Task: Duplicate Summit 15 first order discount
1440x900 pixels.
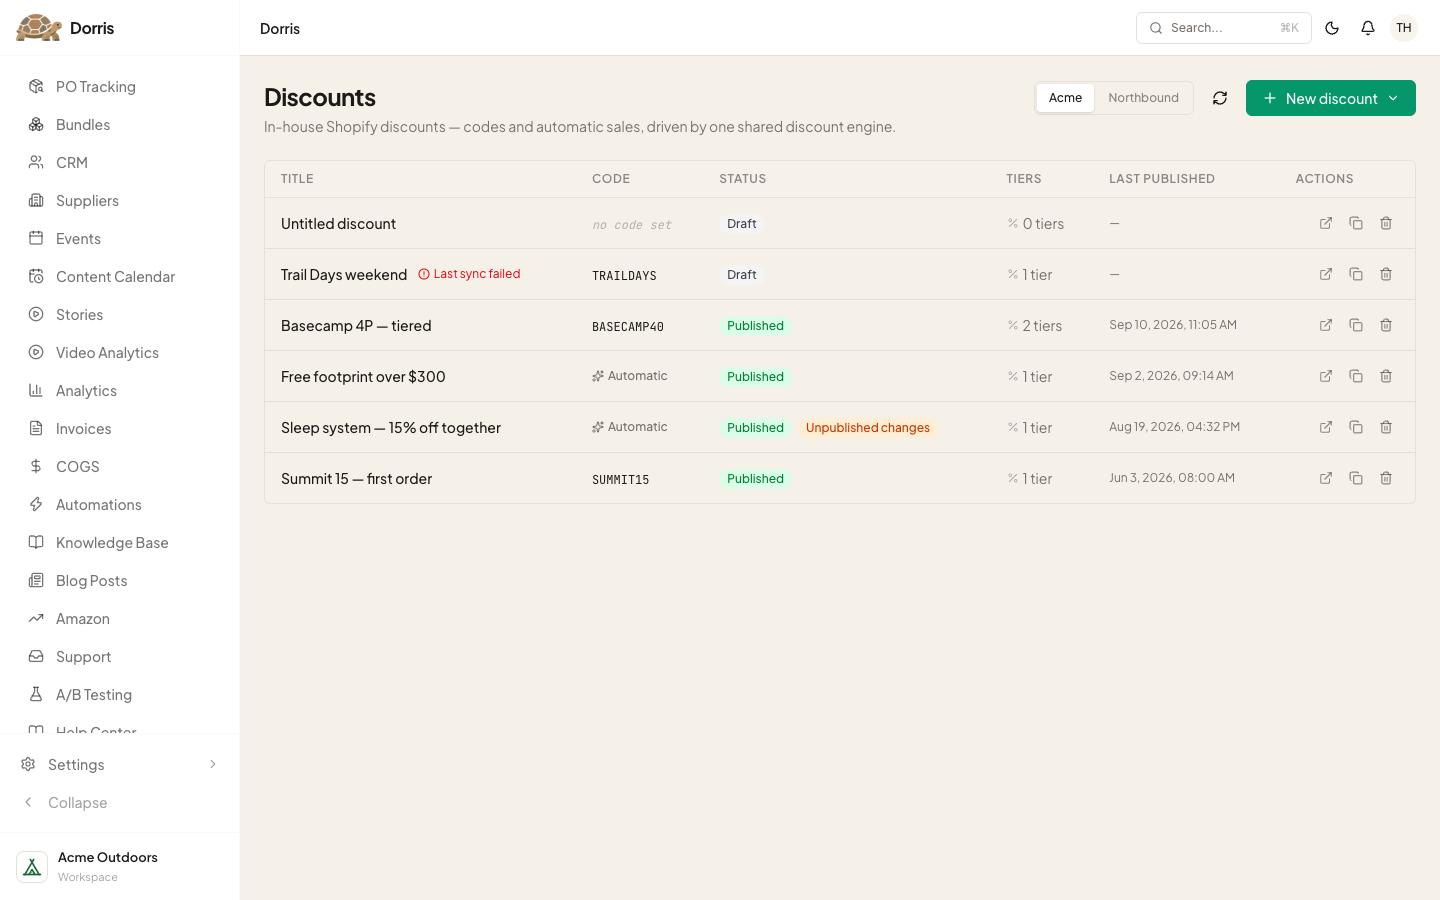Action: click(x=1356, y=478)
